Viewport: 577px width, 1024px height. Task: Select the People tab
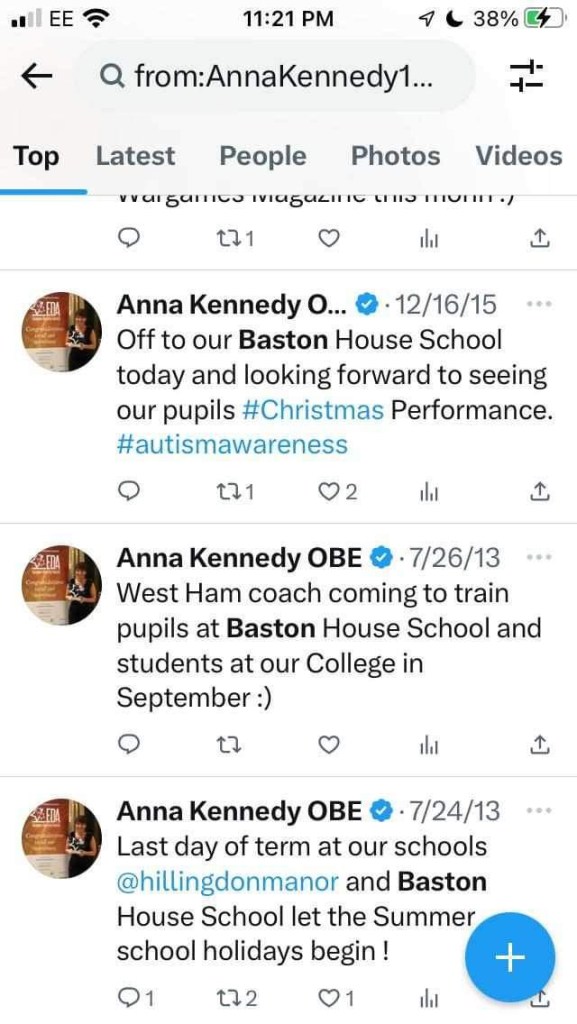(262, 156)
